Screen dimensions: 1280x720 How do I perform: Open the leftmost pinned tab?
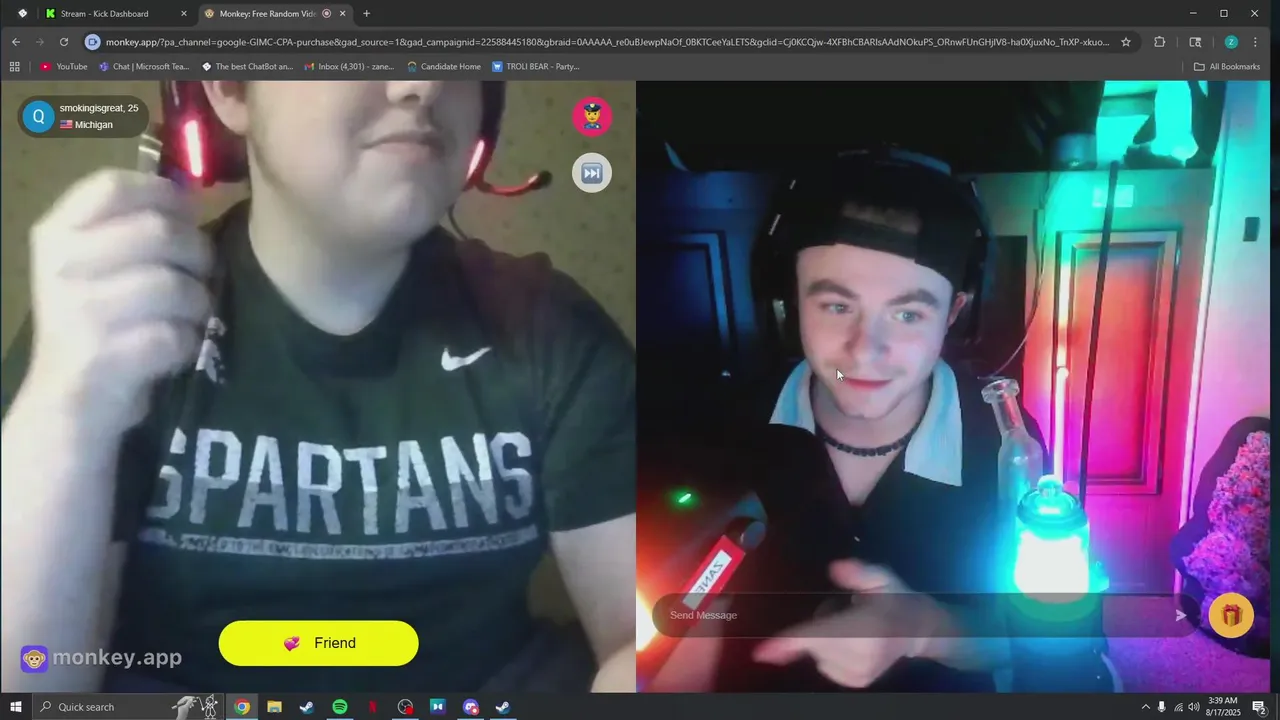(x=22, y=14)
